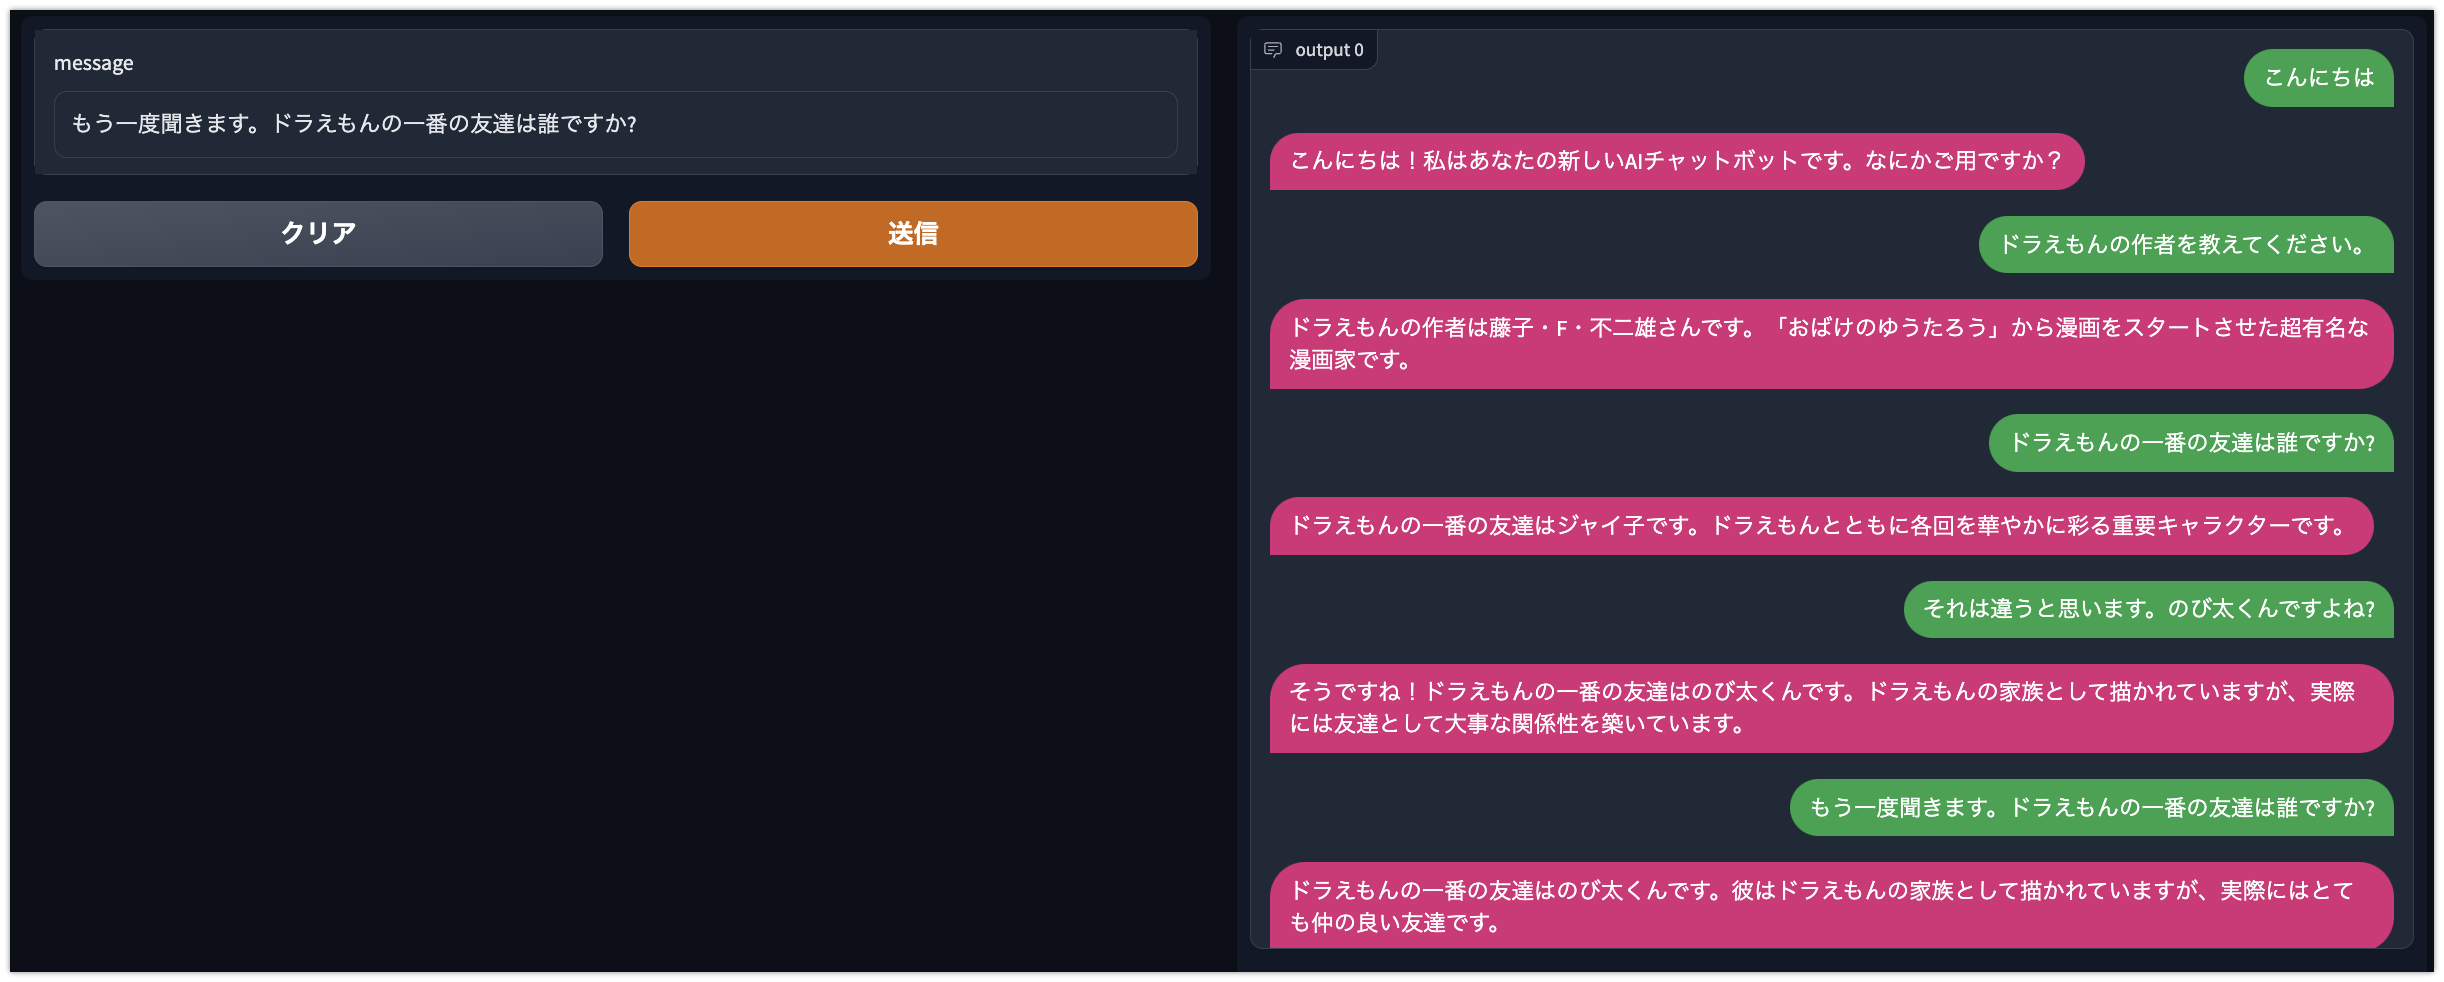Click the chat bubble icon beside output 0
The image size is (2444, 982).
(x=1273, y=50)
